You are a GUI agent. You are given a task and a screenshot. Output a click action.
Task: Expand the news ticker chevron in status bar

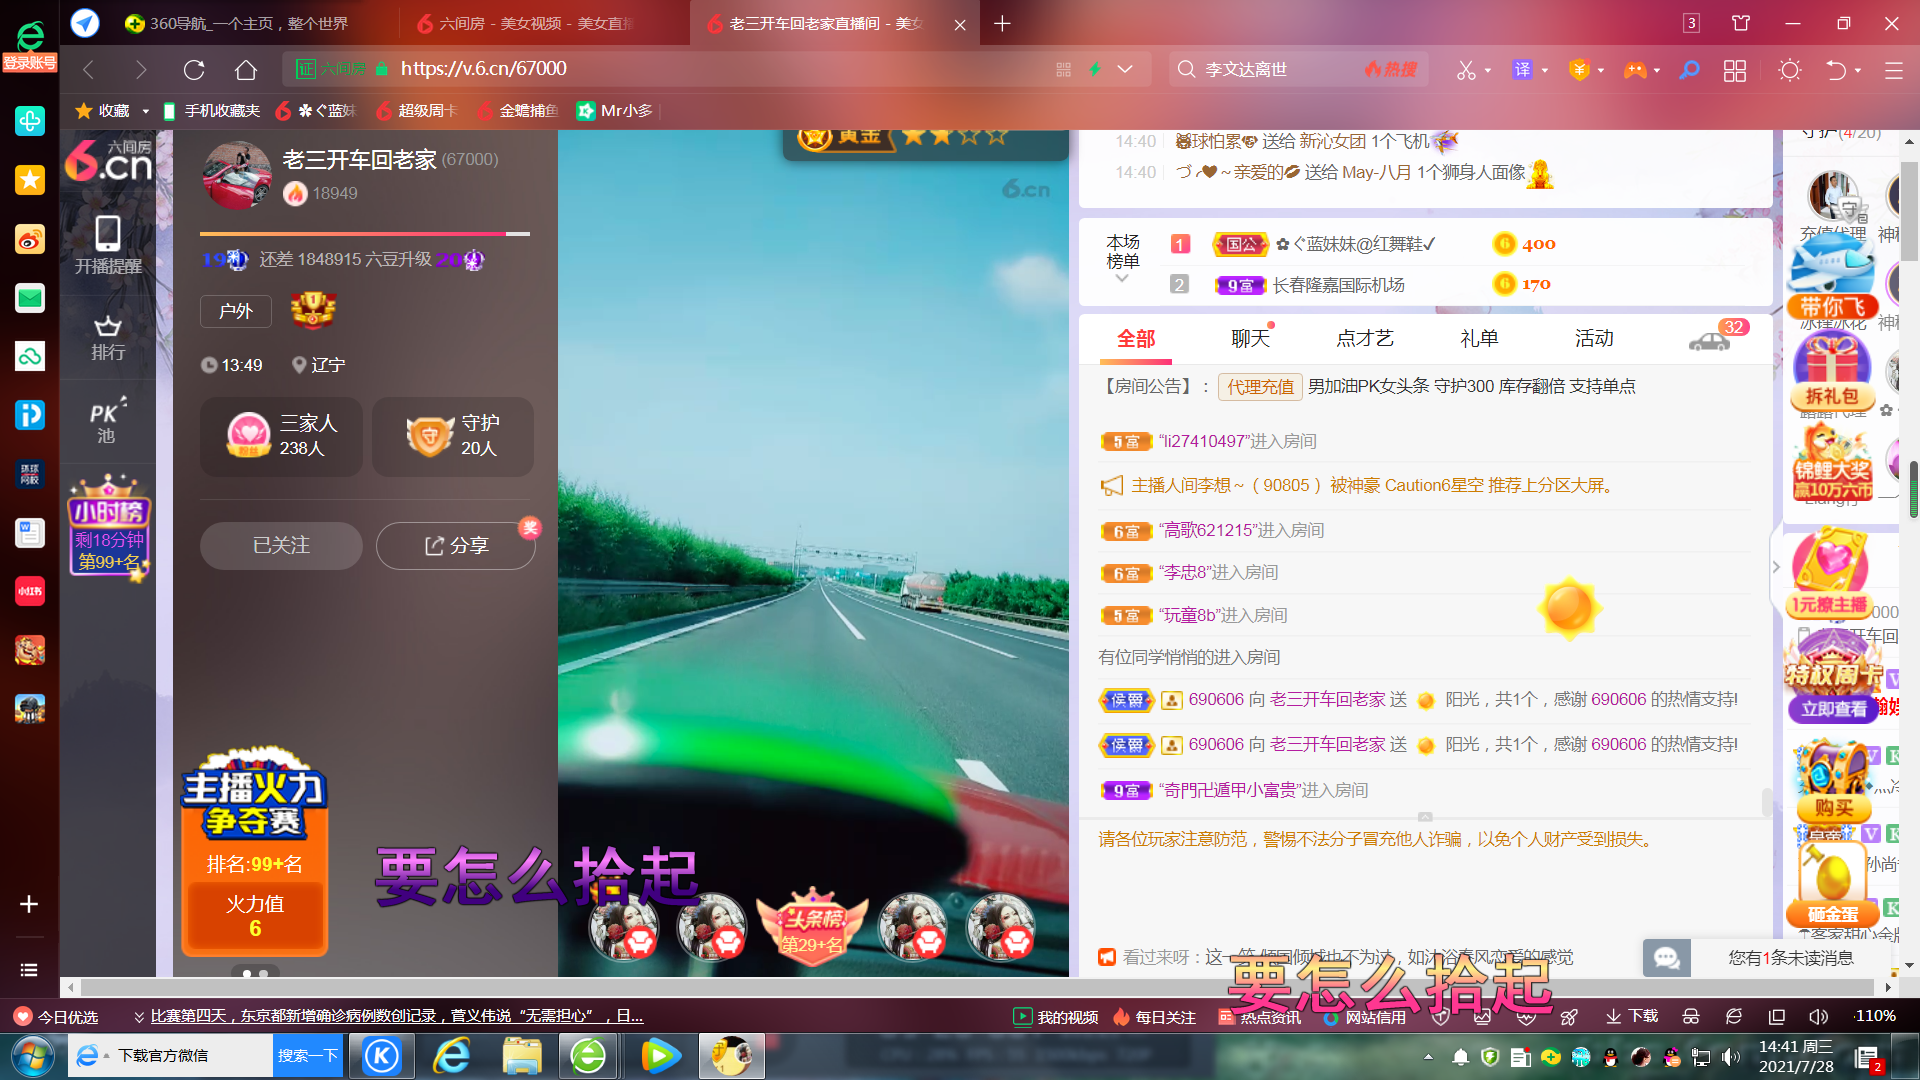click(x=139, y=1017)
